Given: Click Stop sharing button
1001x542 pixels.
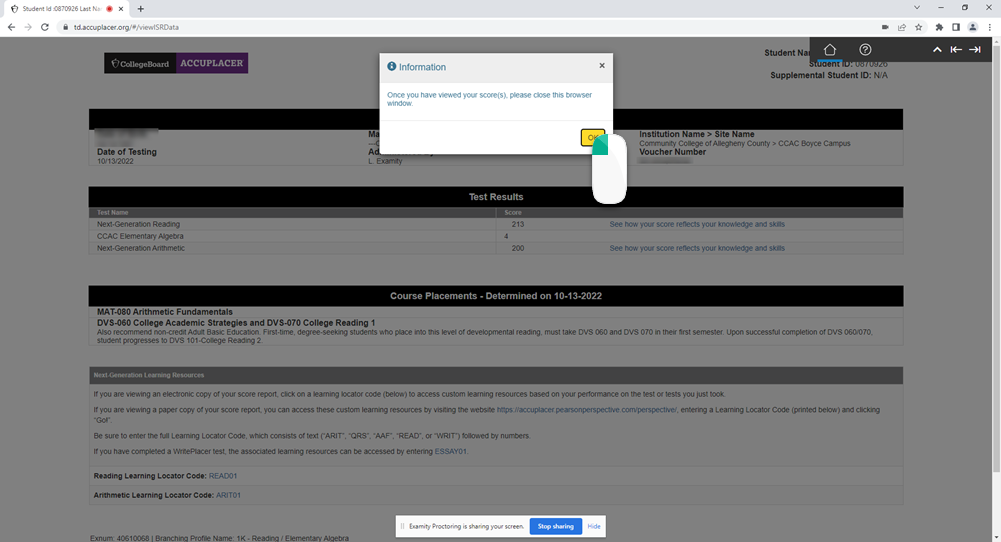Looking at the screenshot, I should point(555,526).
